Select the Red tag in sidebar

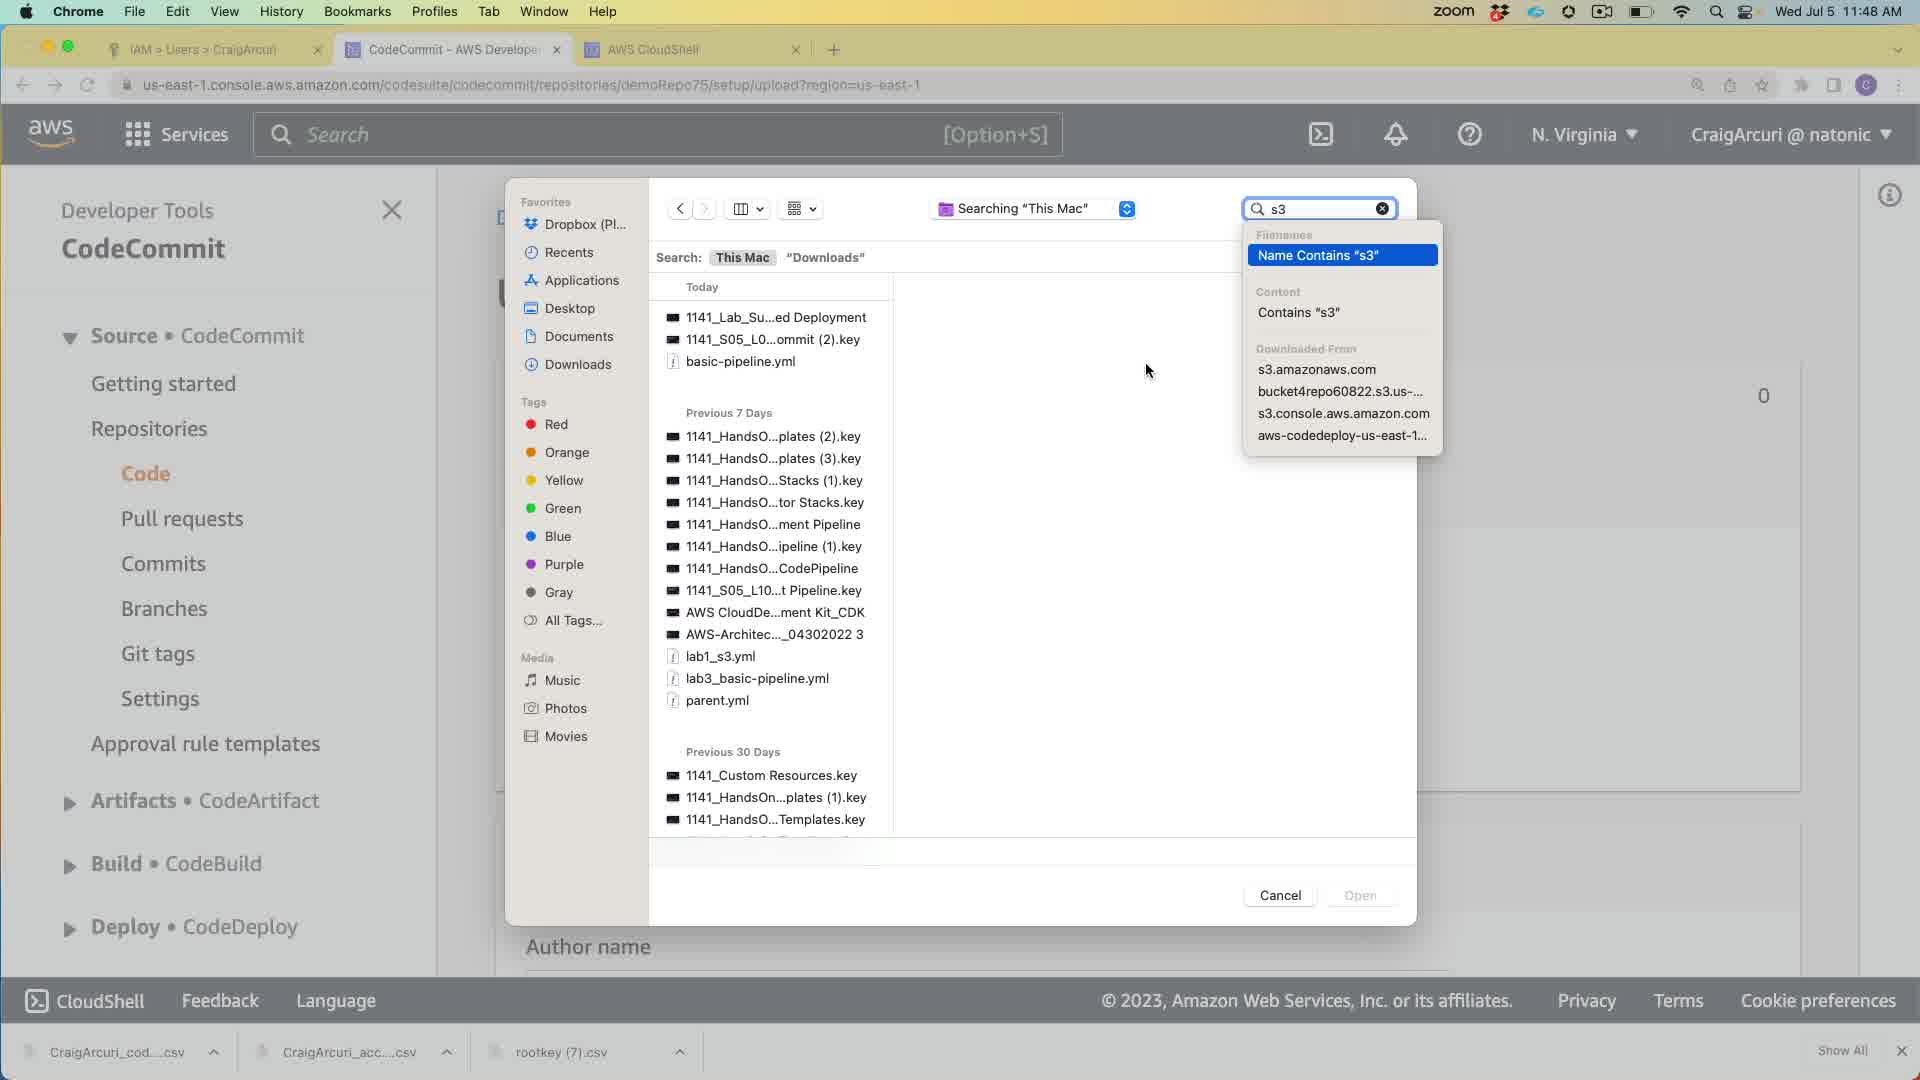click(556, 425)
